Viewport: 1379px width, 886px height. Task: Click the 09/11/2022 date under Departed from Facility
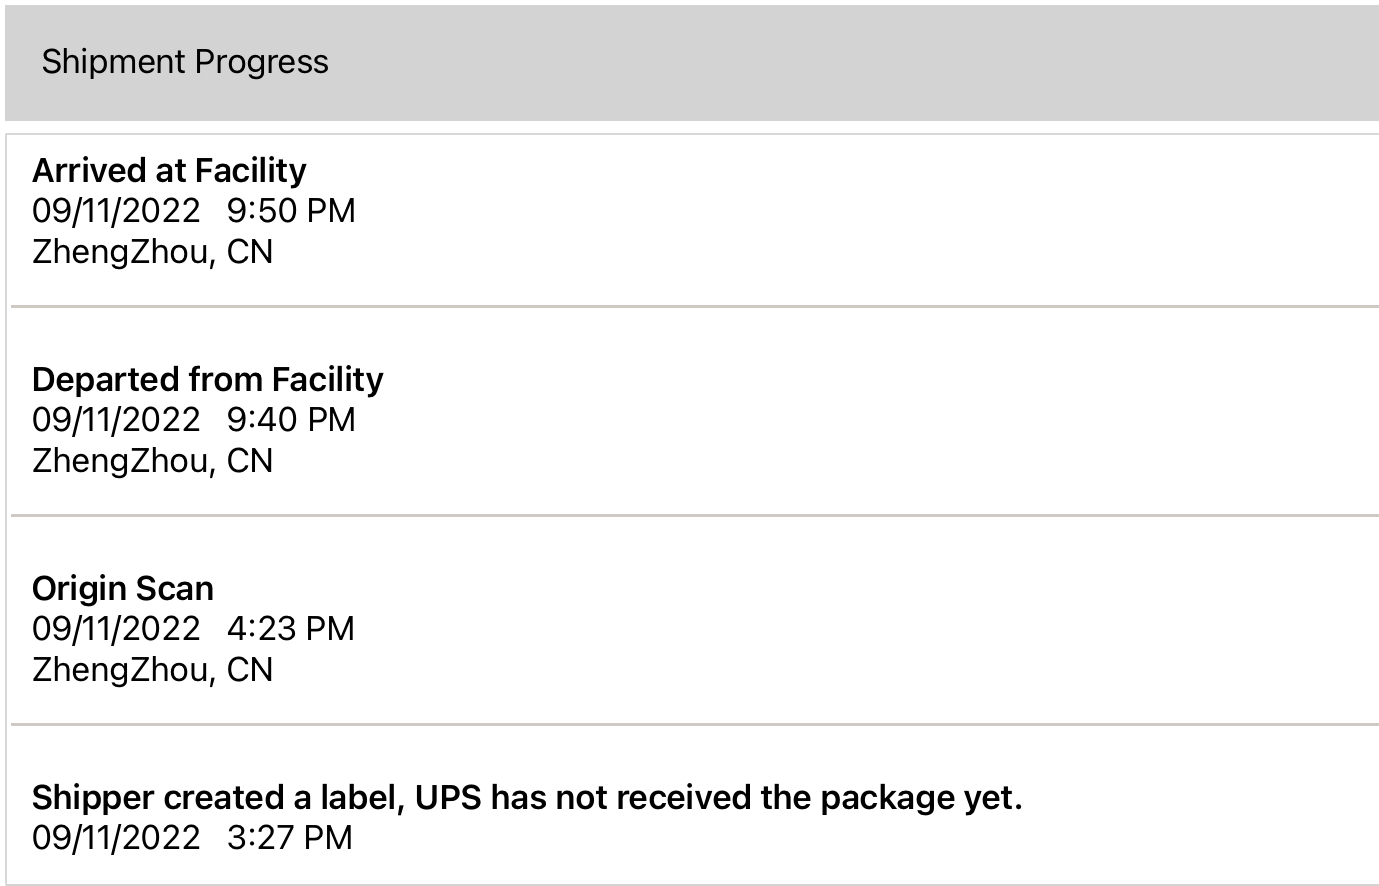pos(116,420)
